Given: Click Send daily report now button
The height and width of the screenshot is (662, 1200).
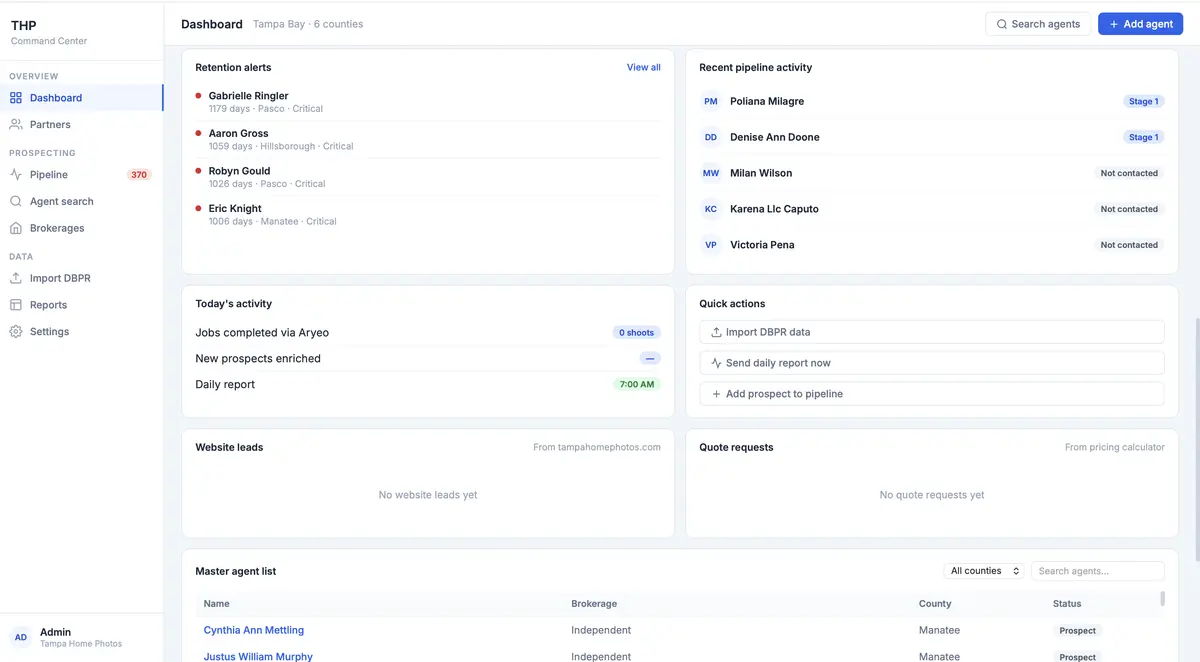Looking at the screenshot, I should (x=932, y=363).
